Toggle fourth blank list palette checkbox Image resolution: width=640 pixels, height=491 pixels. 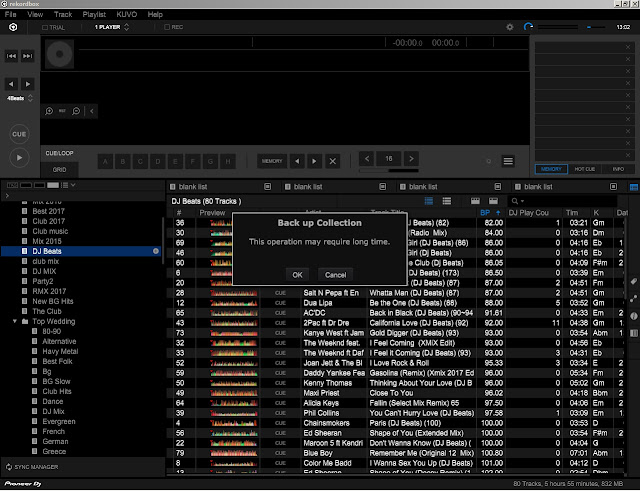click(x=613, y=187)
